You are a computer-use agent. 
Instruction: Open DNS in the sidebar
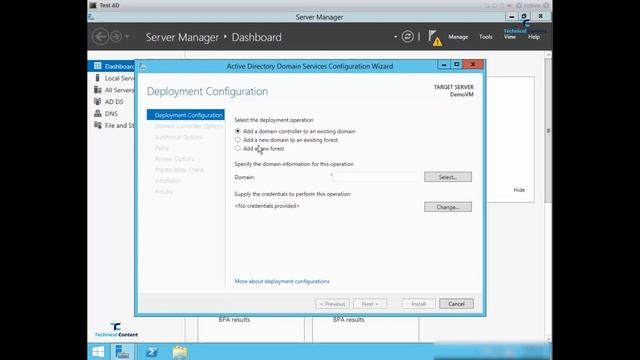111,113
